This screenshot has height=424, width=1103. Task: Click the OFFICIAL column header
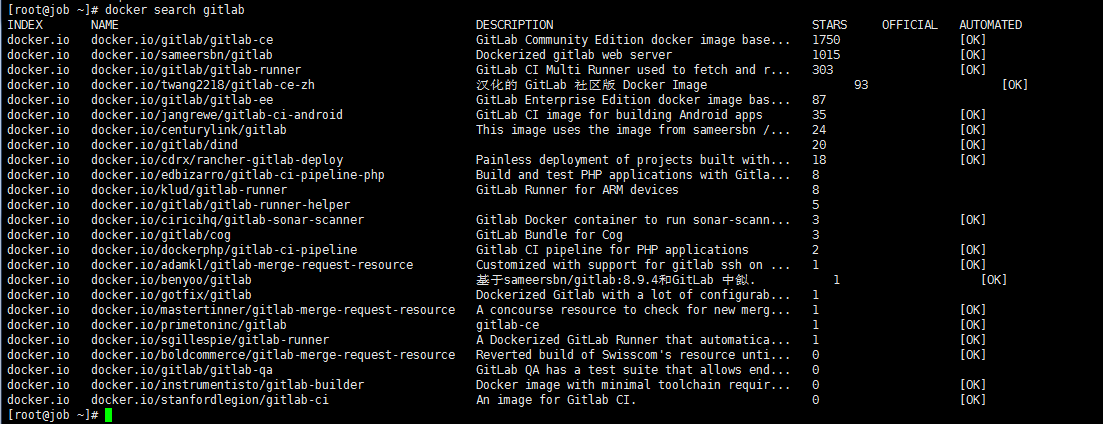click(909, 25)
